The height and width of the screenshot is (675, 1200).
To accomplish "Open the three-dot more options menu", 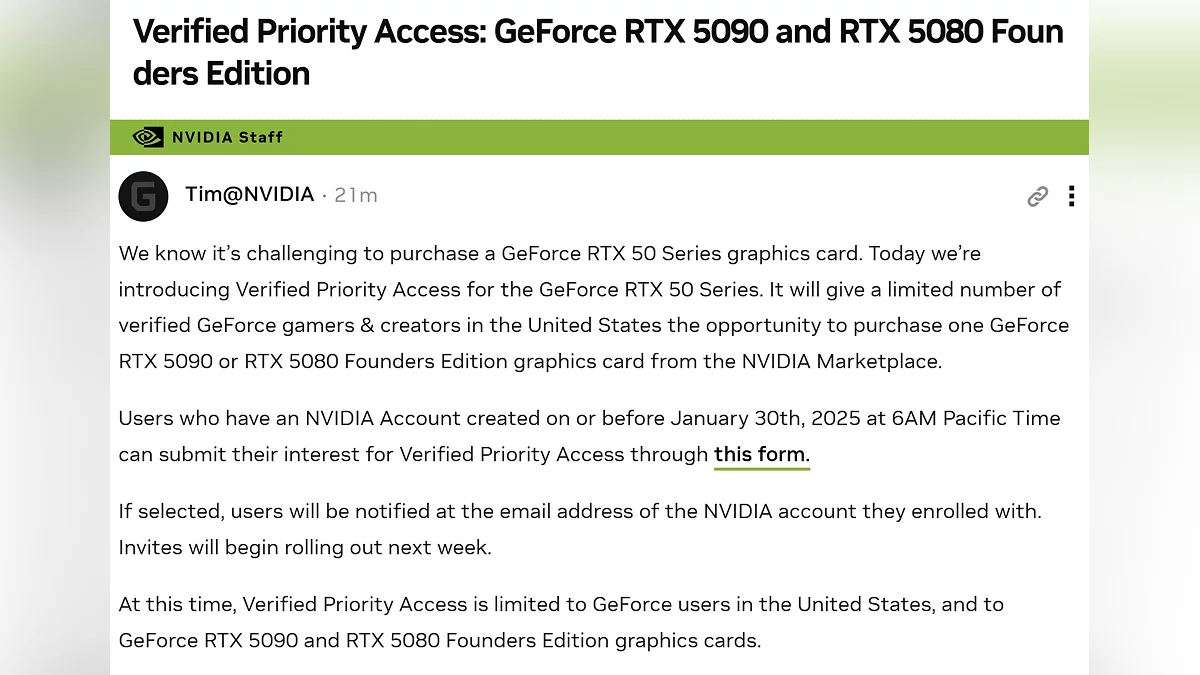I will 1071,196.
